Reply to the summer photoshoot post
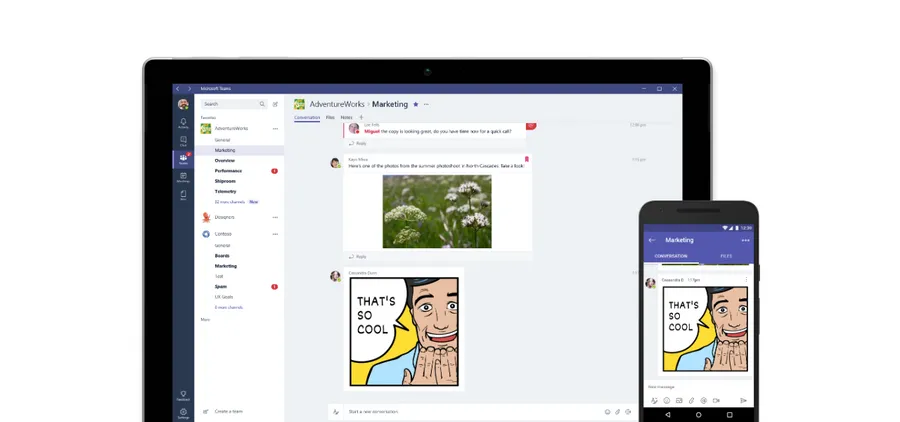Screen dimensions: 900x422 (358, 257)
